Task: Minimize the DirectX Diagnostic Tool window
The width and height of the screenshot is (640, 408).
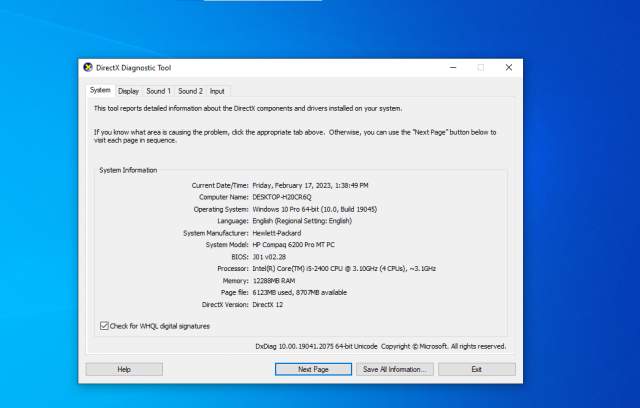Action: [453, 68]
